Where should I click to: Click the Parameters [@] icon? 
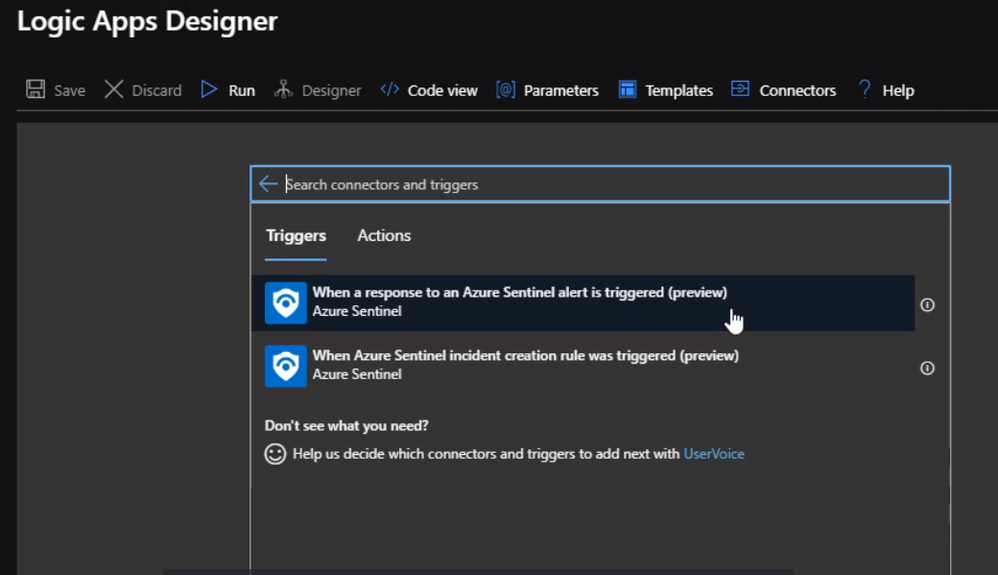coord(506,90)
